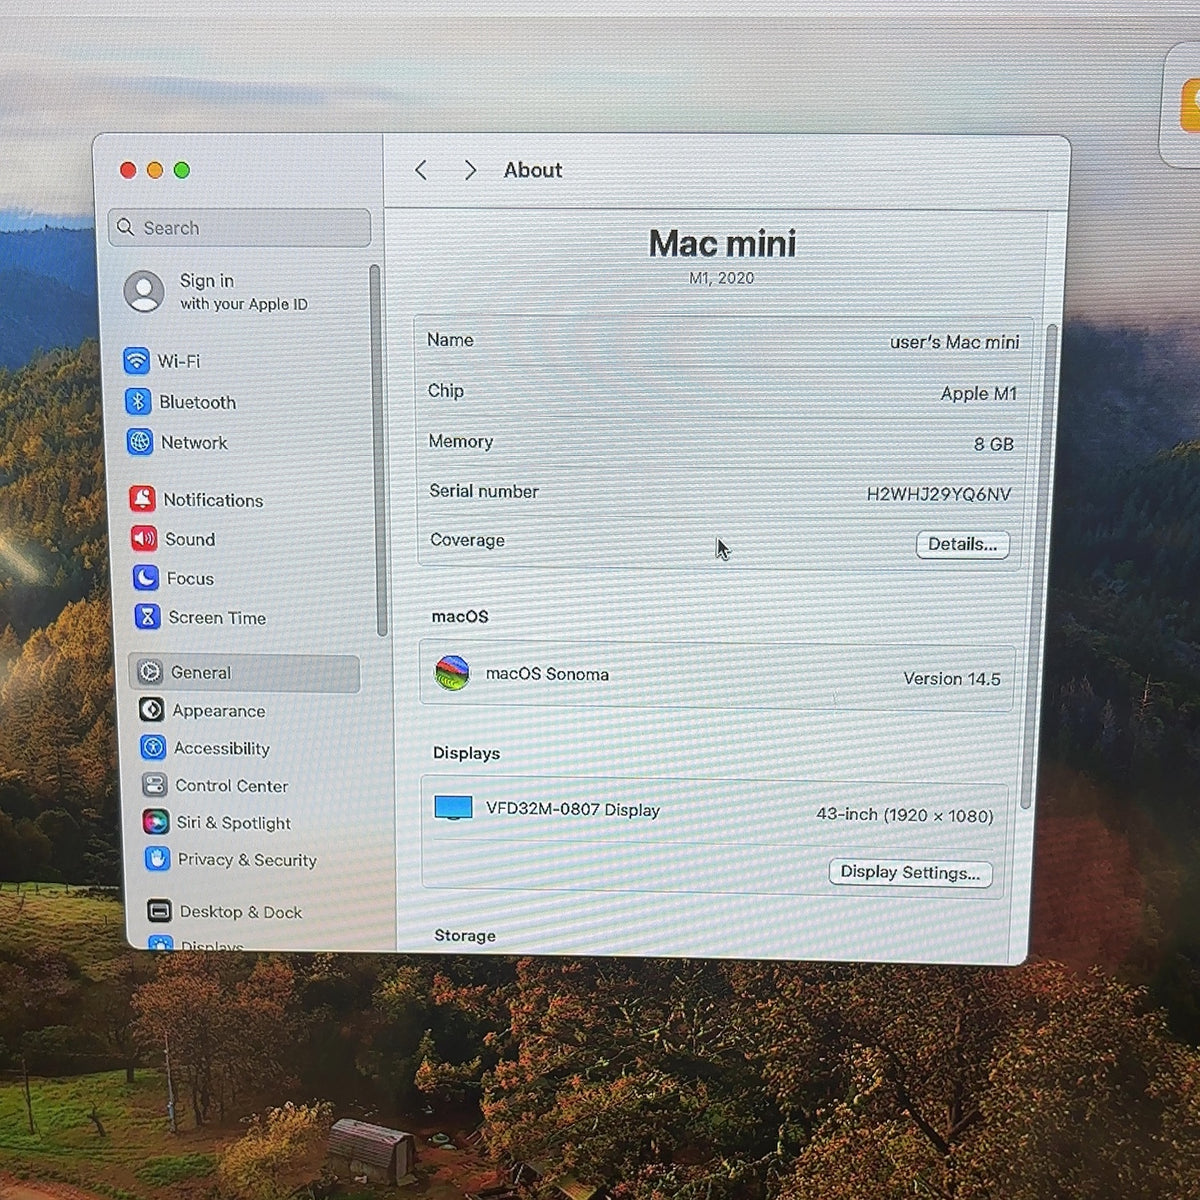Click the 43-inch (1920 × 1080) text
This screenshot has height=1200, width=1200.
(x=905, y=815)
